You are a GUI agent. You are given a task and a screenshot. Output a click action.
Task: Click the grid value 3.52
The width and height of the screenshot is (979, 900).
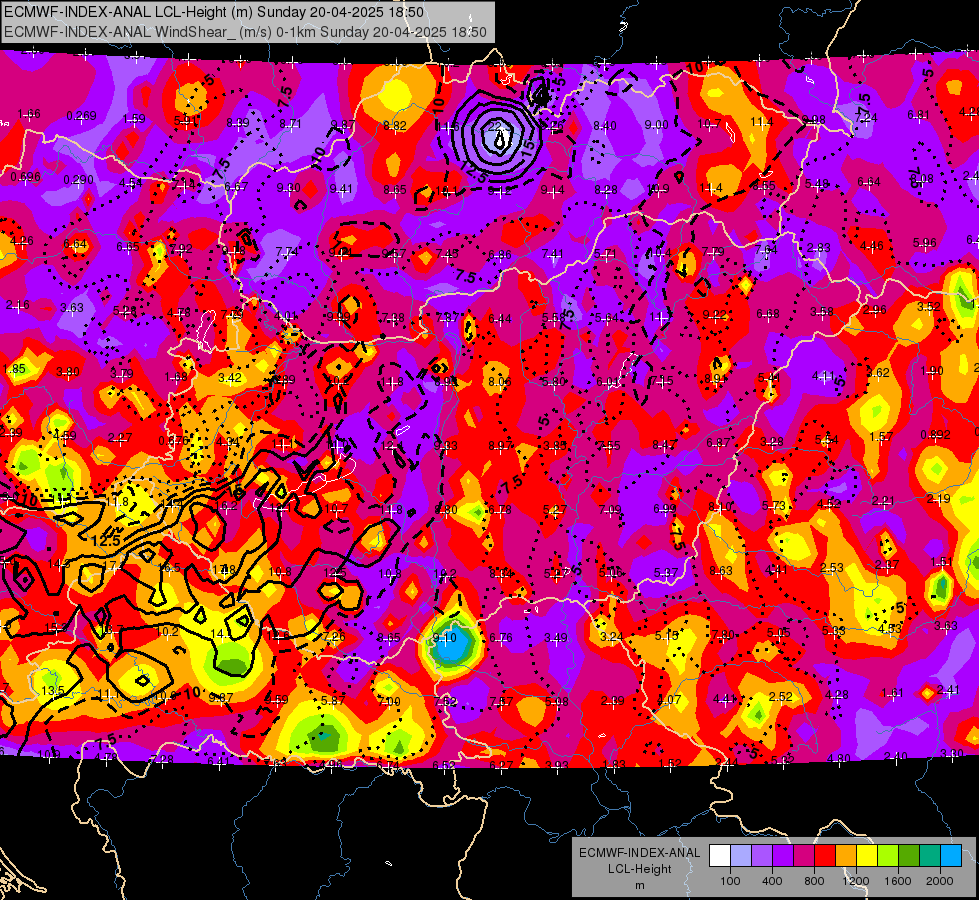point(928,306)
